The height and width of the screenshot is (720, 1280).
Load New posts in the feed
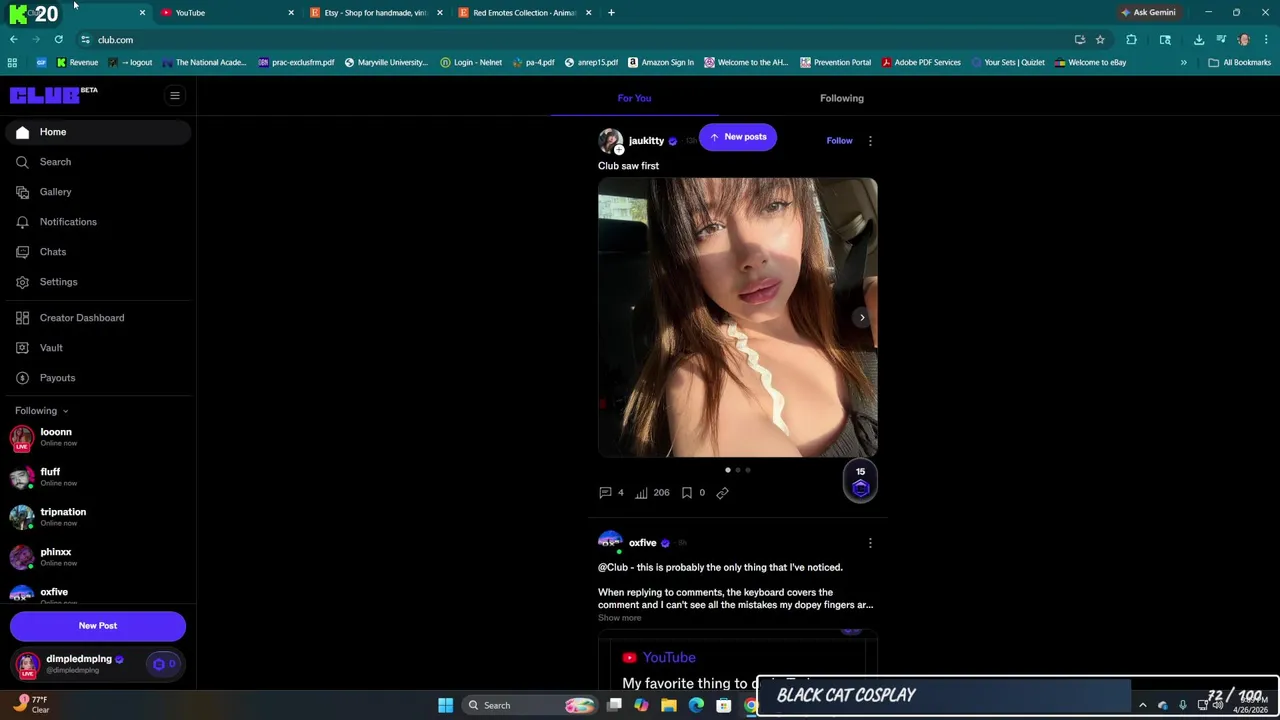[x=738, y=137]
